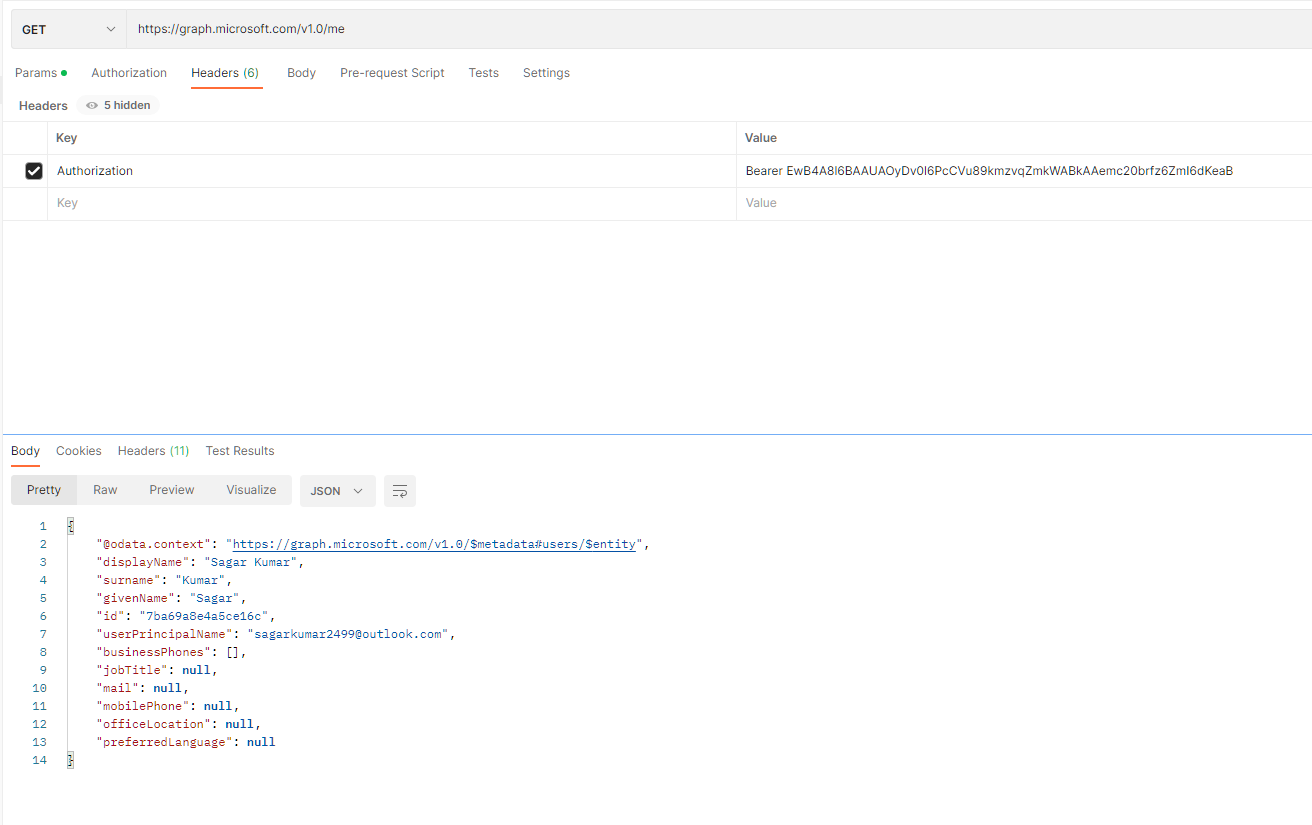This screenshot has height=825, width=1312.
Task: Open the Pre-request Script tab
Action: (x=392, y=72)
